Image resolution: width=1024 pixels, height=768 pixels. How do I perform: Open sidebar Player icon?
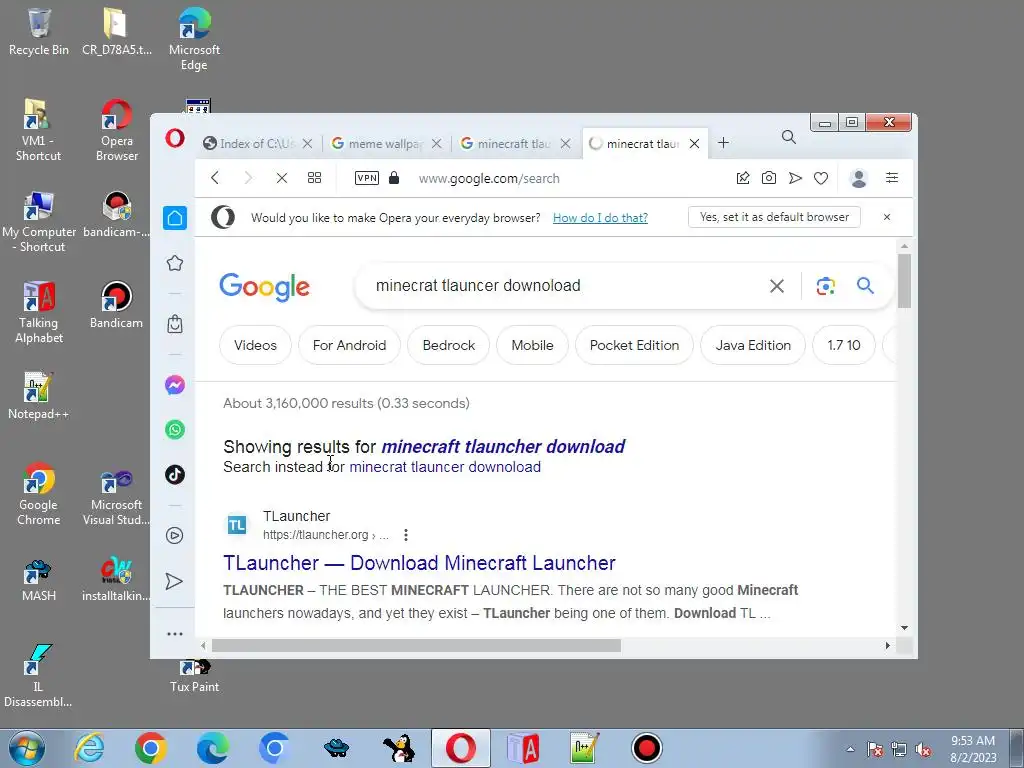[174, 536]
